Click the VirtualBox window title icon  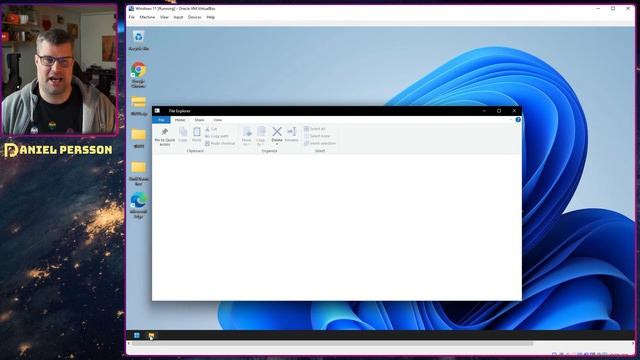tap(131, 8)
